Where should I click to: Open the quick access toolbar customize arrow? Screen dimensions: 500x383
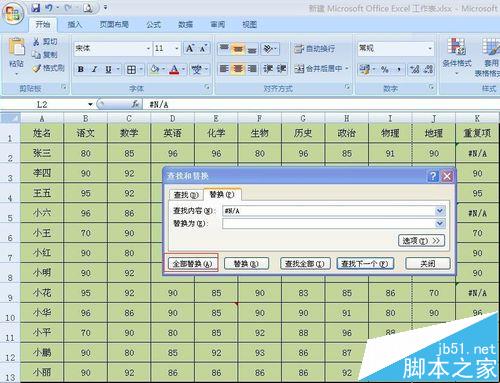click(105, 7)
